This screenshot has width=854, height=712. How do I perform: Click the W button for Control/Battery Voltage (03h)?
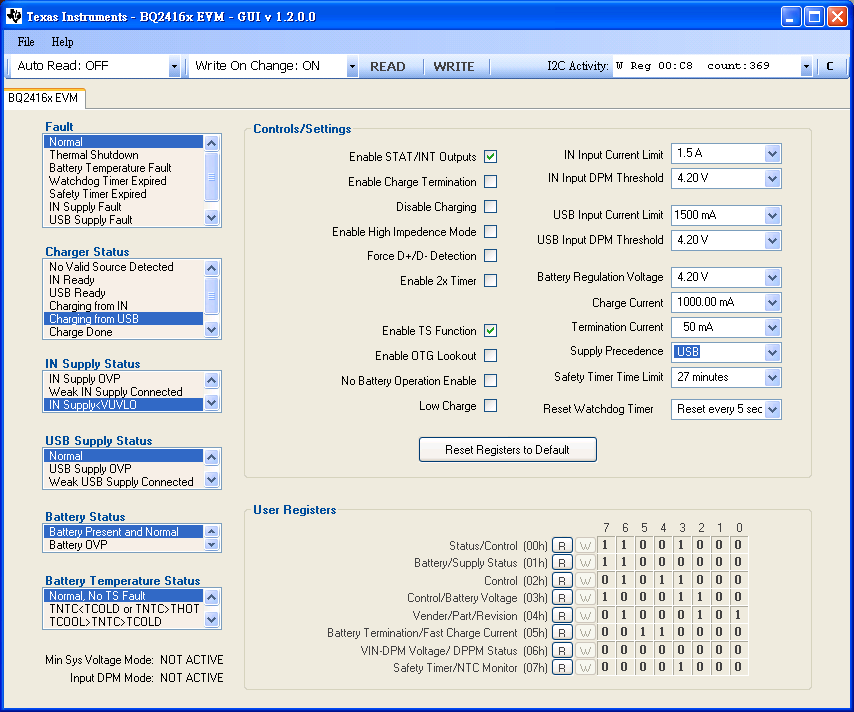585,598
